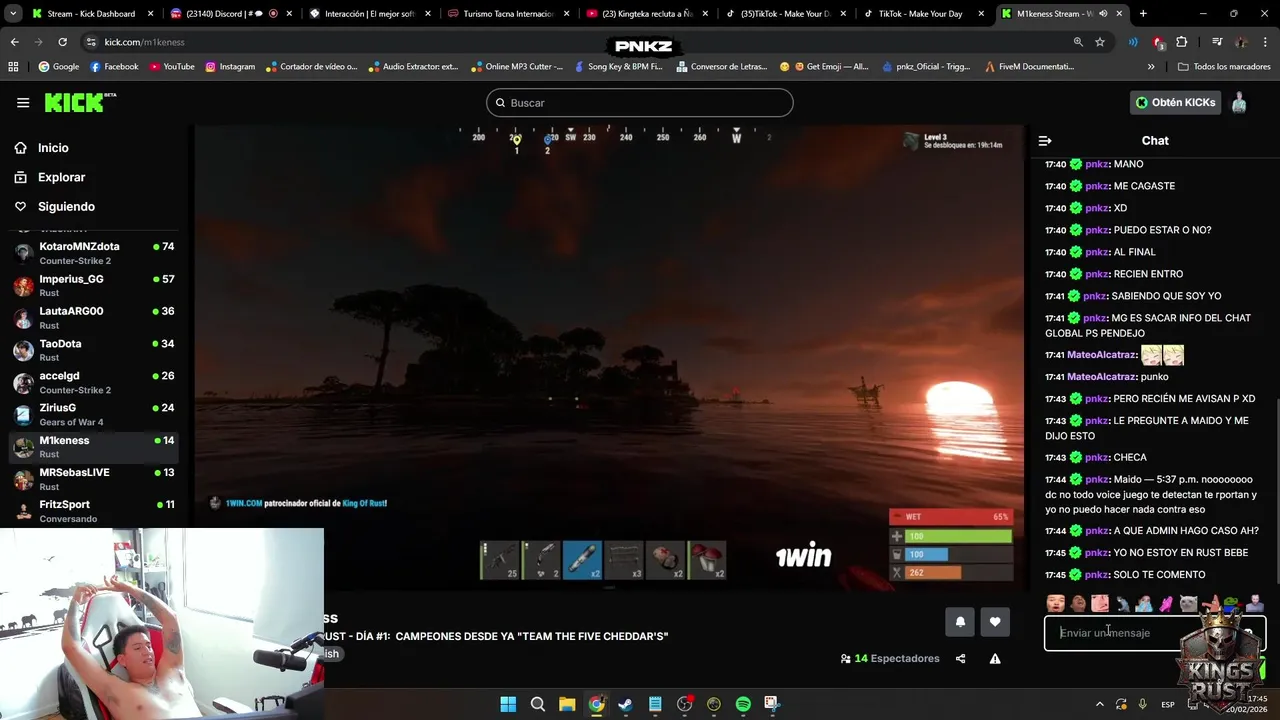Open Steam from taskbar
This screenshot has width=1280, height=720.
pos(626,704)
